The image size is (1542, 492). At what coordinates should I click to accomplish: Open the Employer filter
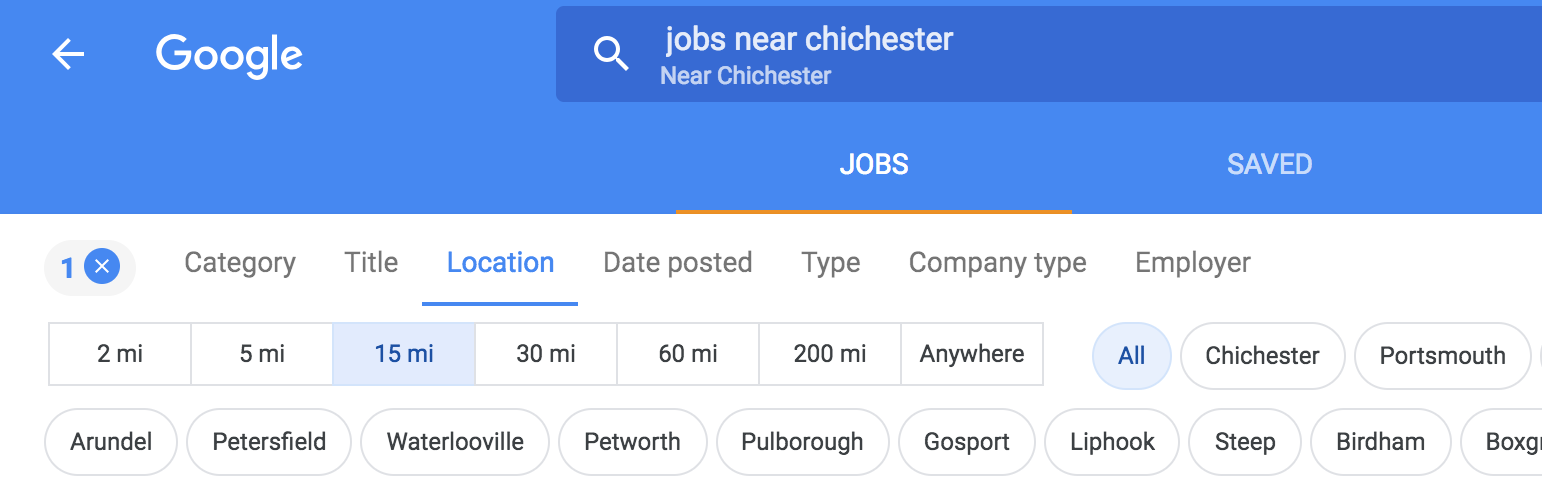[x=1192, y=263]
